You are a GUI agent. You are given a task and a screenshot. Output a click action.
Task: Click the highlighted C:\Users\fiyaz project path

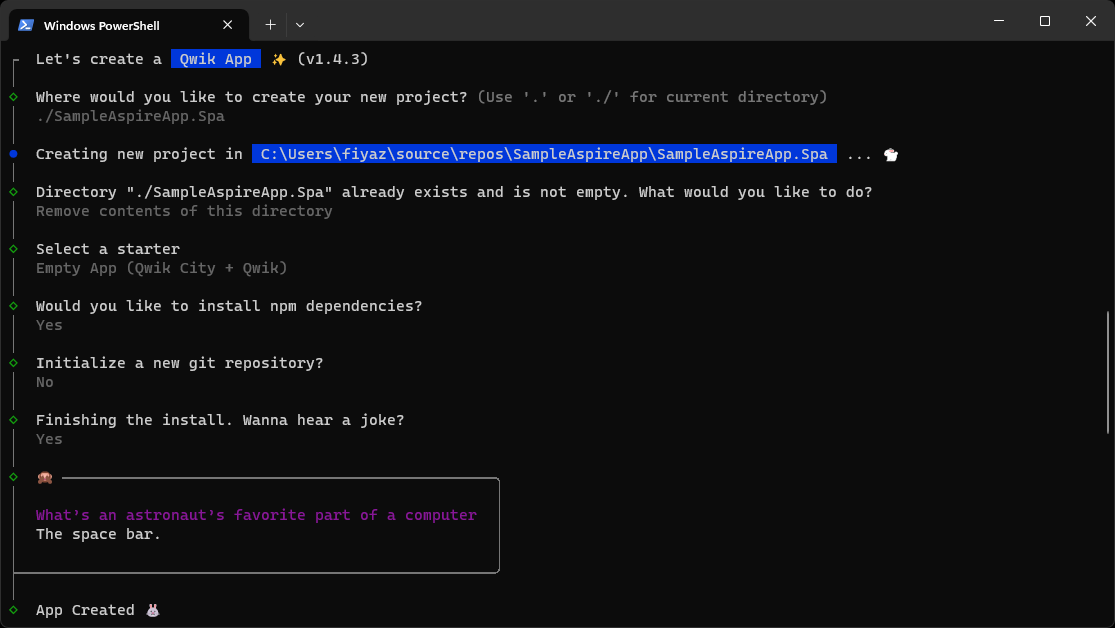544,154
